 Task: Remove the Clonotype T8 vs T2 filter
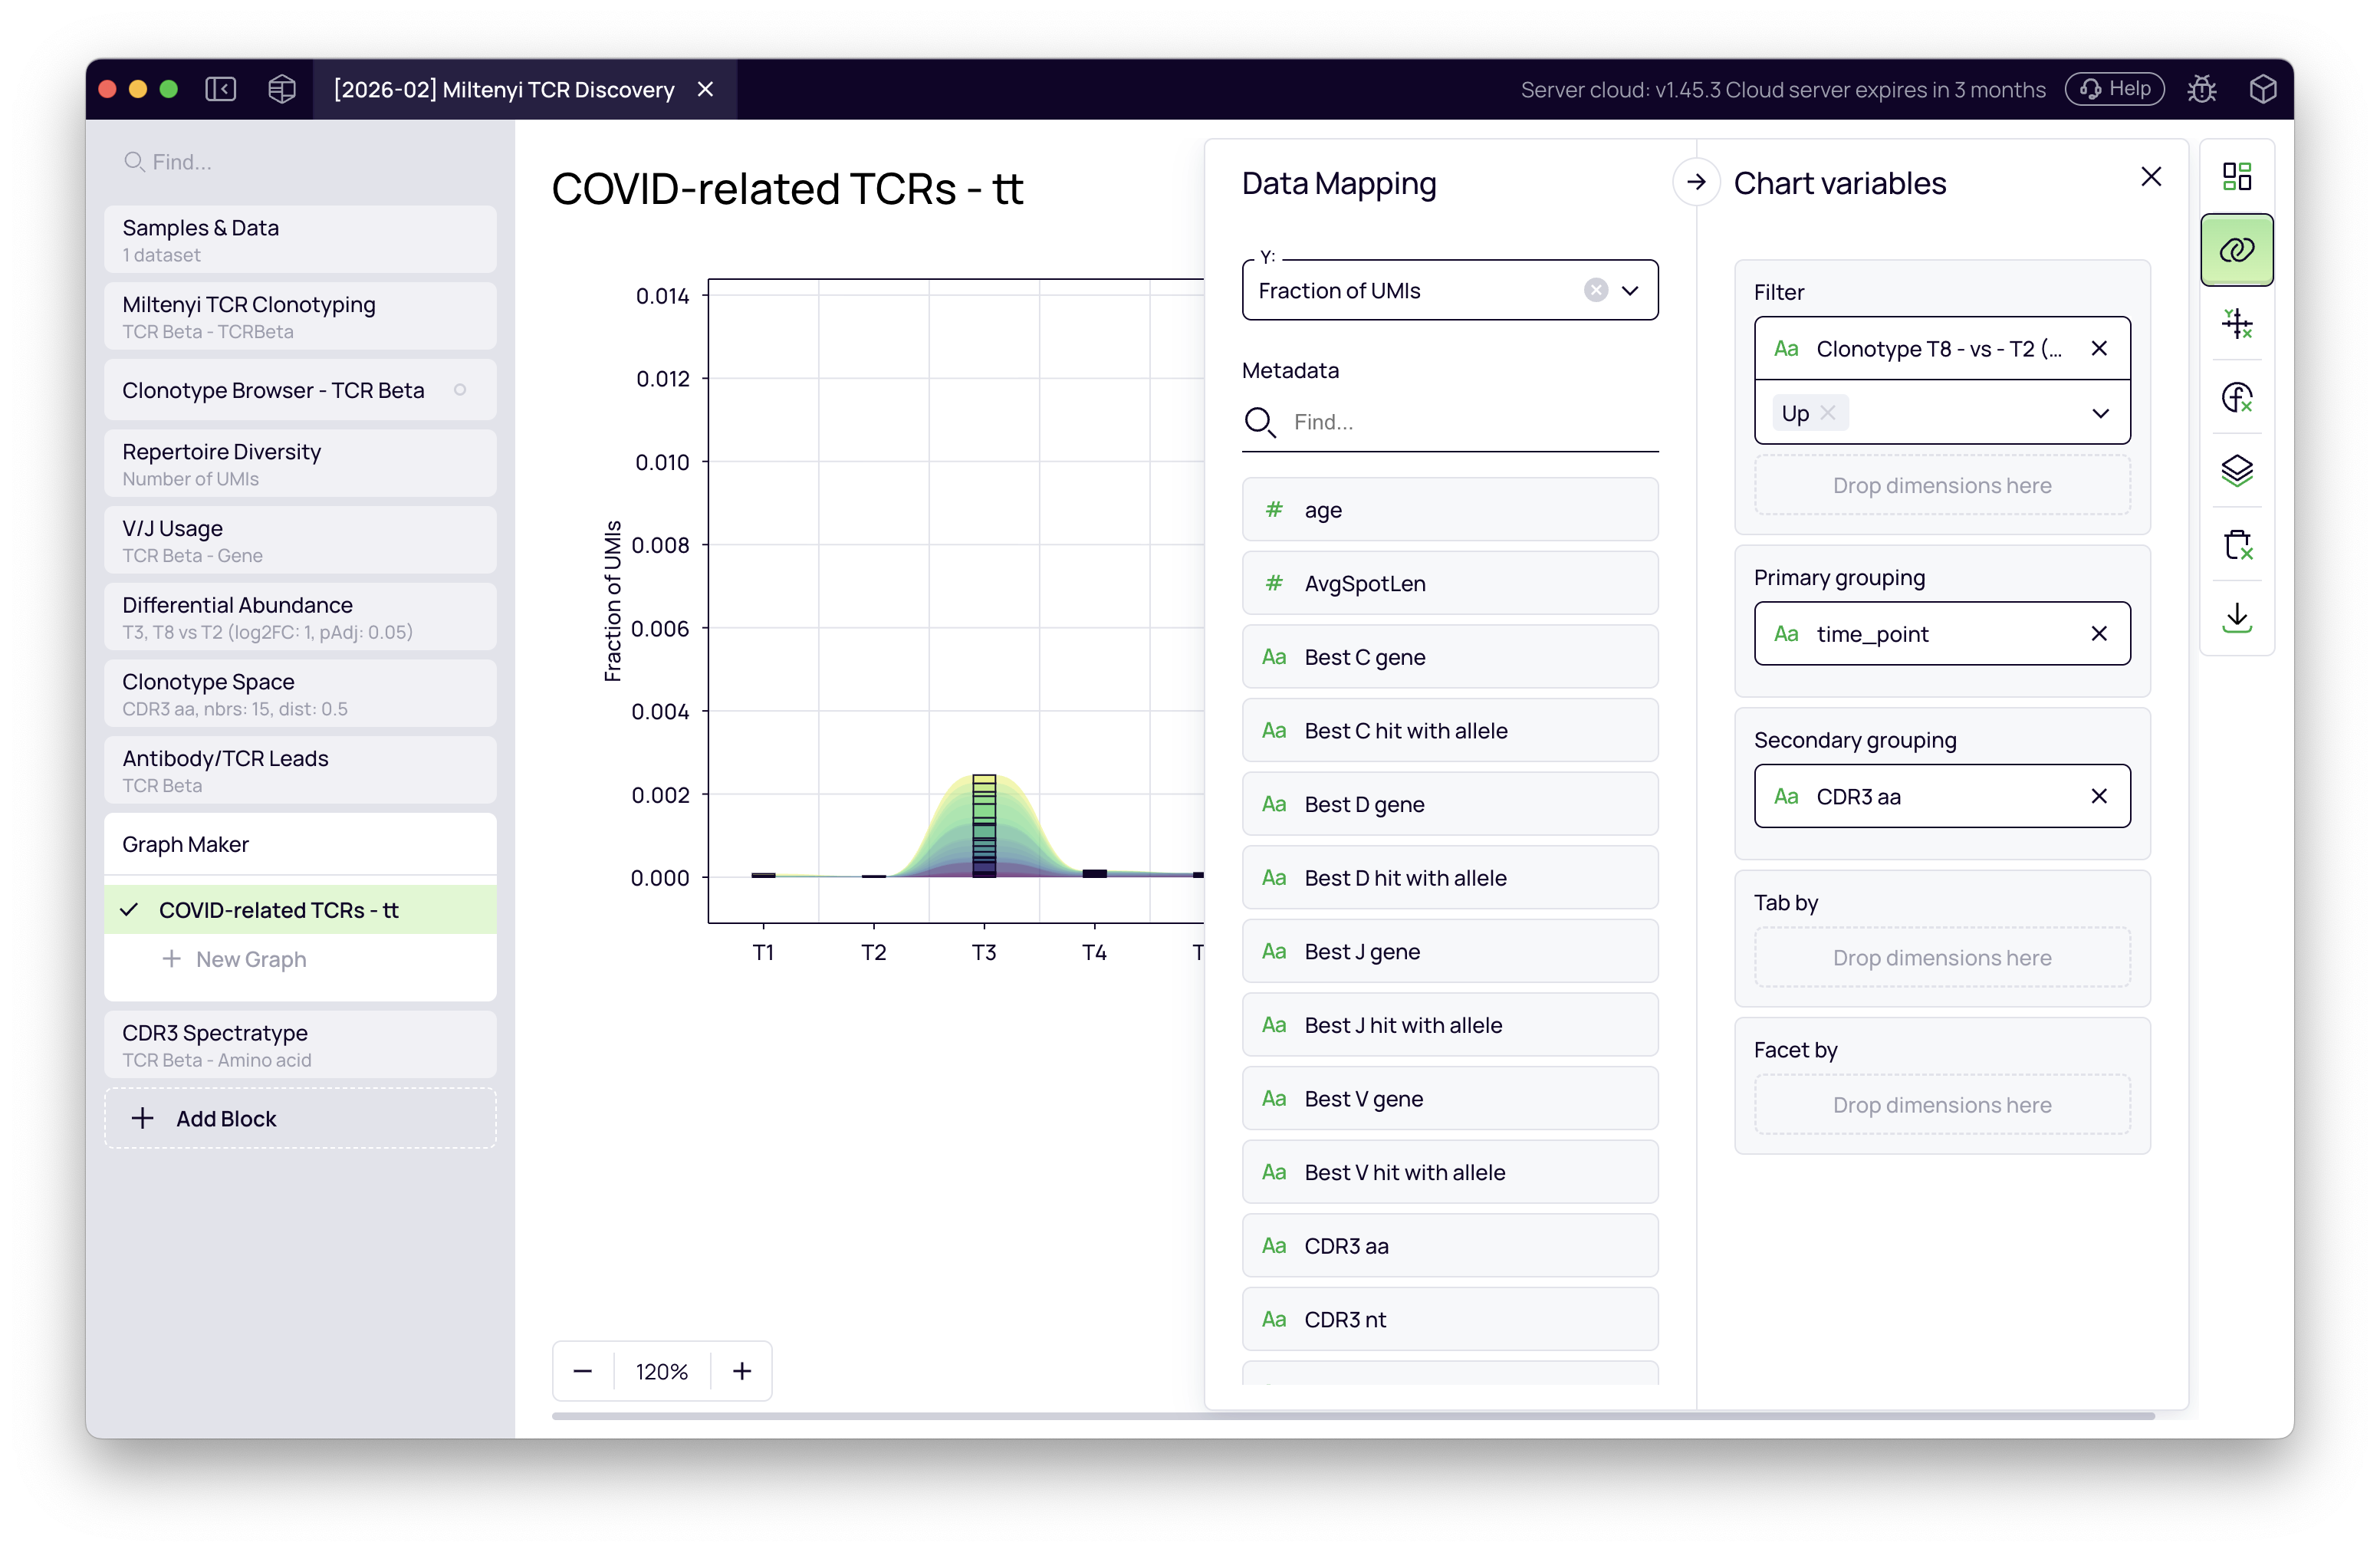click(2100, 348)
